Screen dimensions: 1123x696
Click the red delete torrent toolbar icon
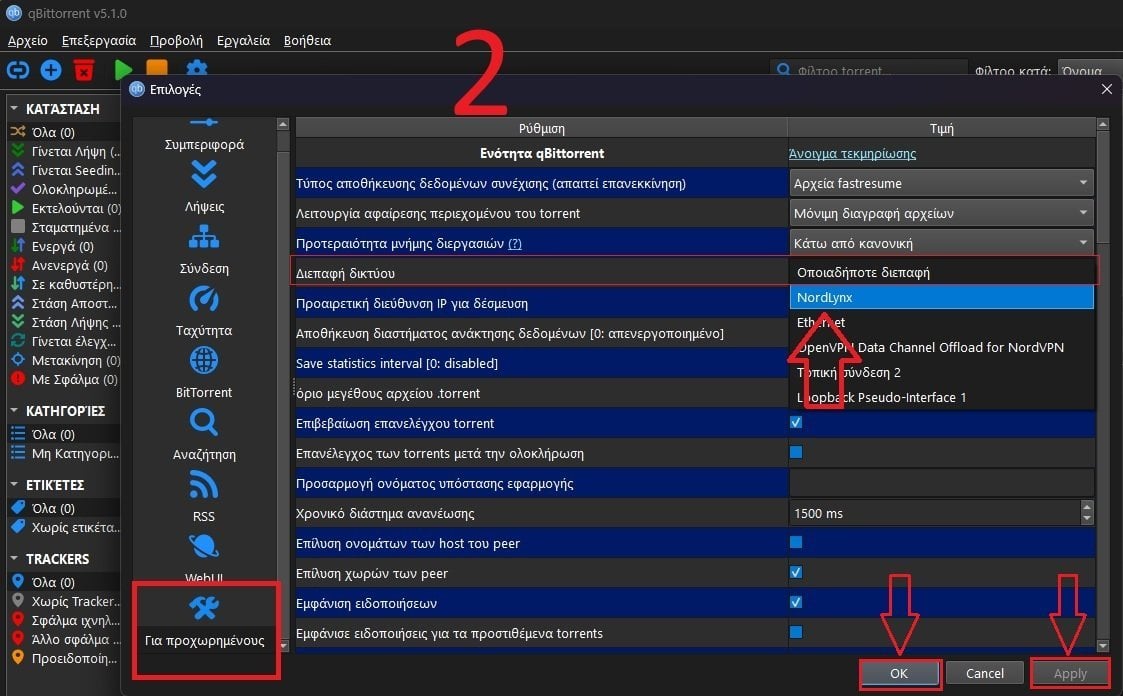coord(84,69)
